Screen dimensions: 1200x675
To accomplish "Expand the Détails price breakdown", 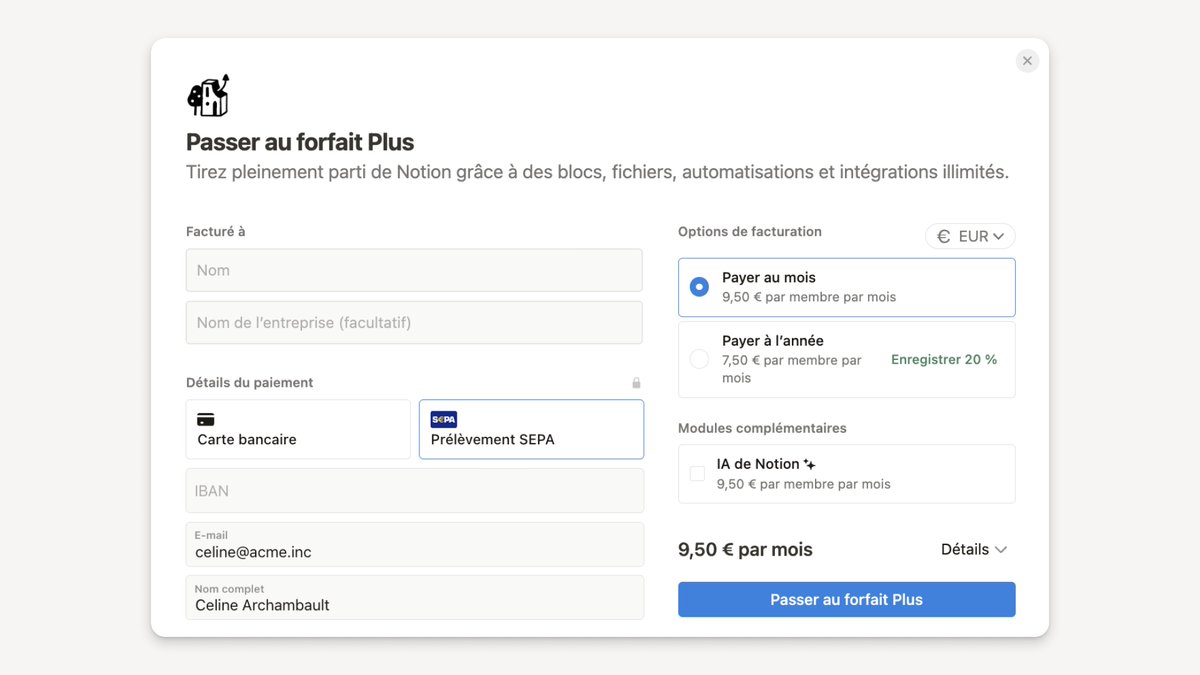I will pyautogui.click(x=973, y=549).
